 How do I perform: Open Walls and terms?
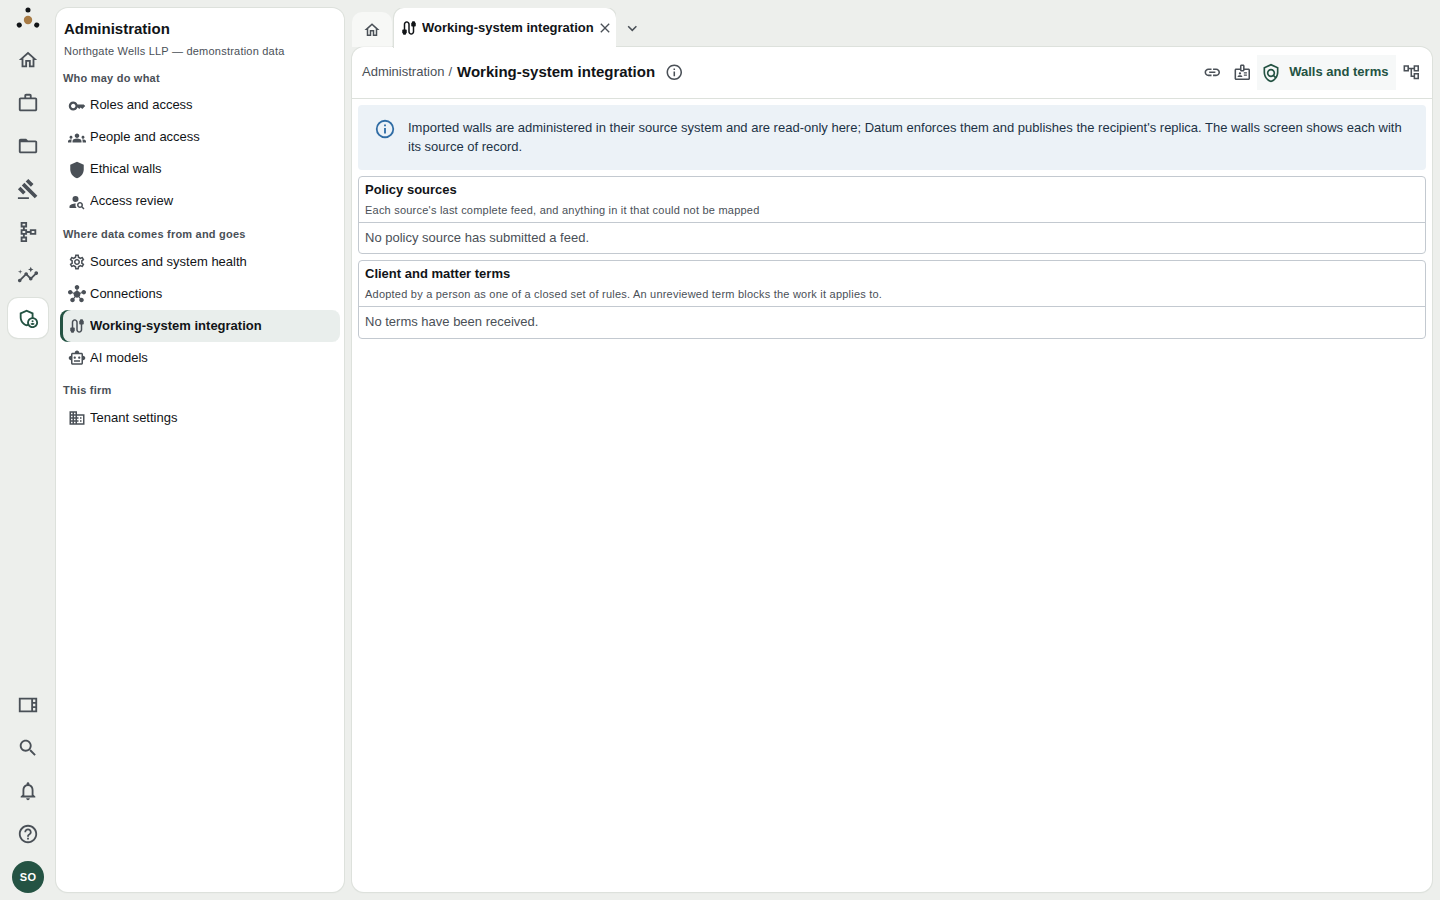click(1327, 72)
